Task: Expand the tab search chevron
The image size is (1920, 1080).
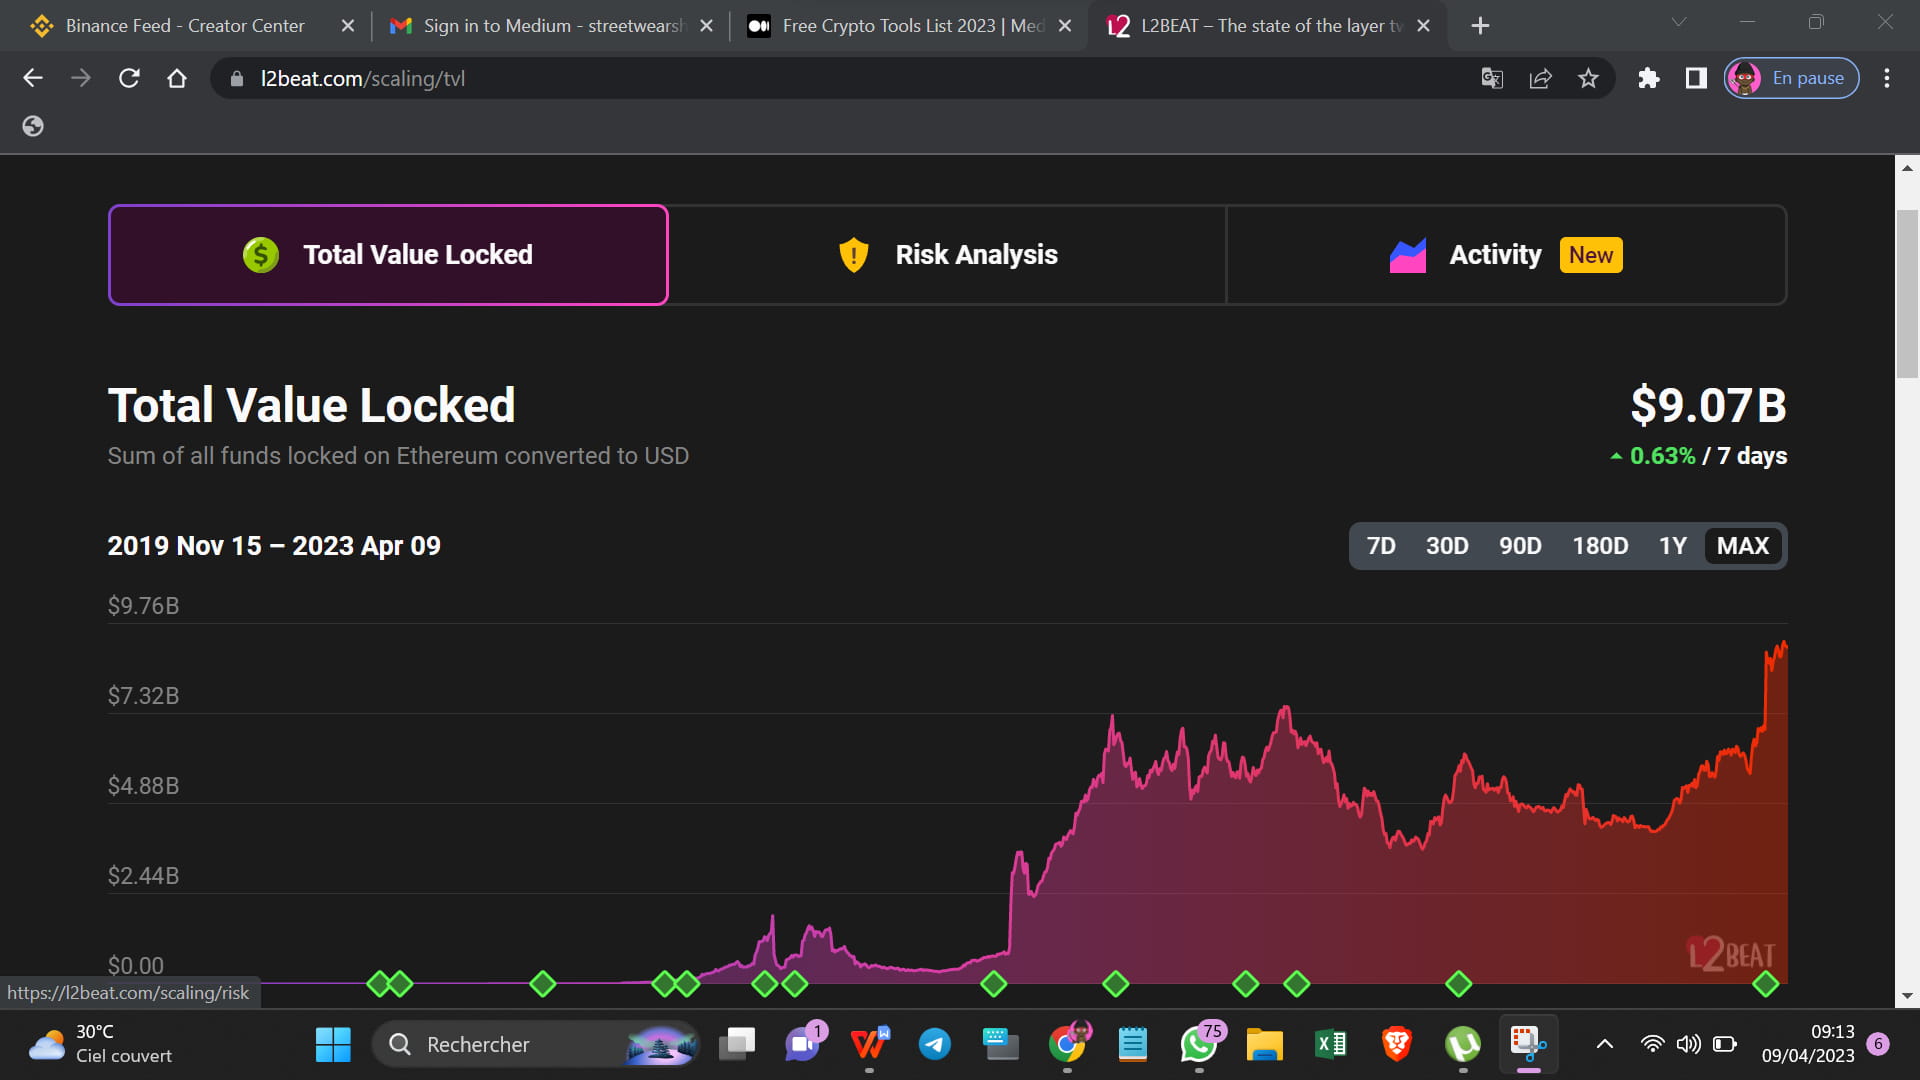Action: 1679,22
